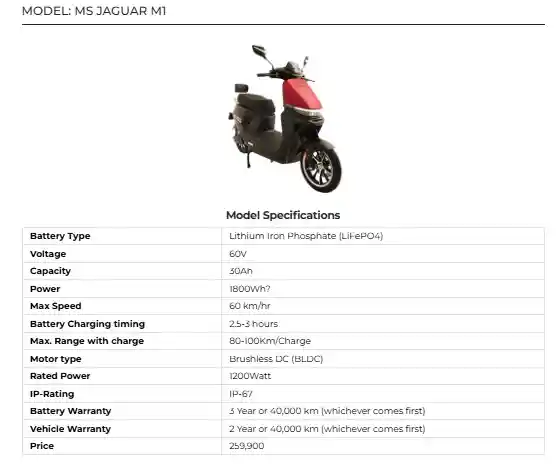Click the red scooter product image
Viewport: 557px width, 468px height.
[x=285, y=118]
